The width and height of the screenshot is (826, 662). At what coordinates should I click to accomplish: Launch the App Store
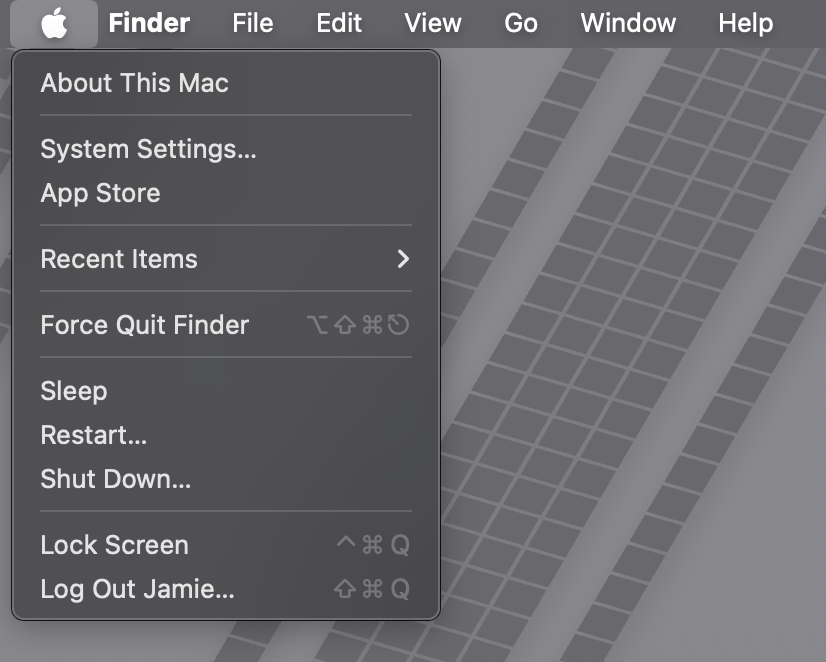[x=100, y=194]
